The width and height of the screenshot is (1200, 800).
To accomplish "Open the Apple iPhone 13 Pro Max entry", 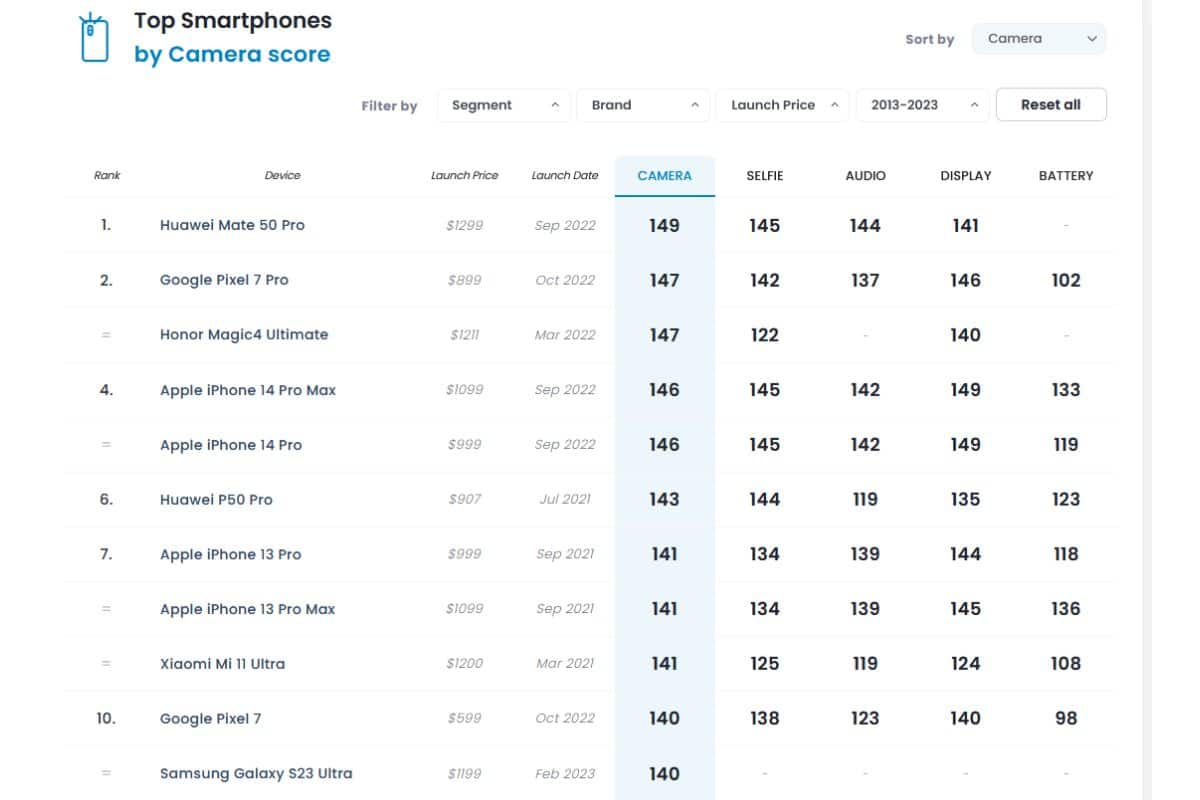I will coord(248,609).
